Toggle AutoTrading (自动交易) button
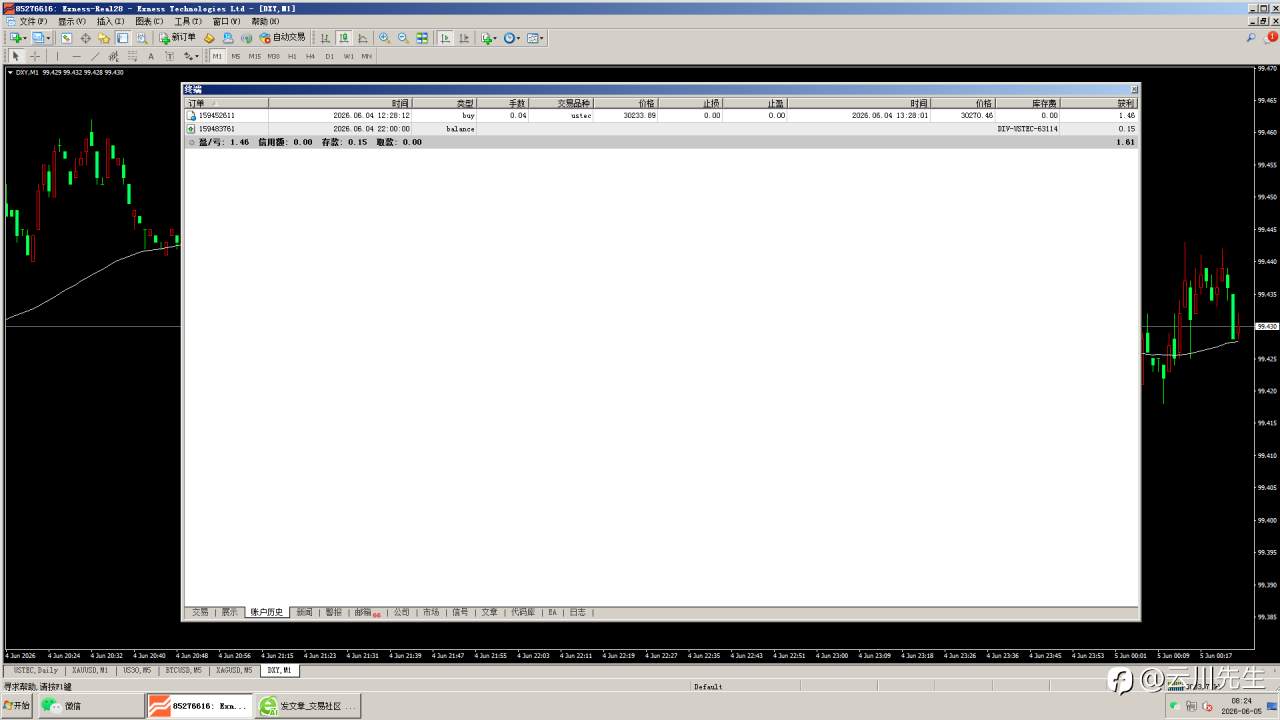Image resolution: width=1280 pixels, height=720 pixels. click(x=282, y=38)
